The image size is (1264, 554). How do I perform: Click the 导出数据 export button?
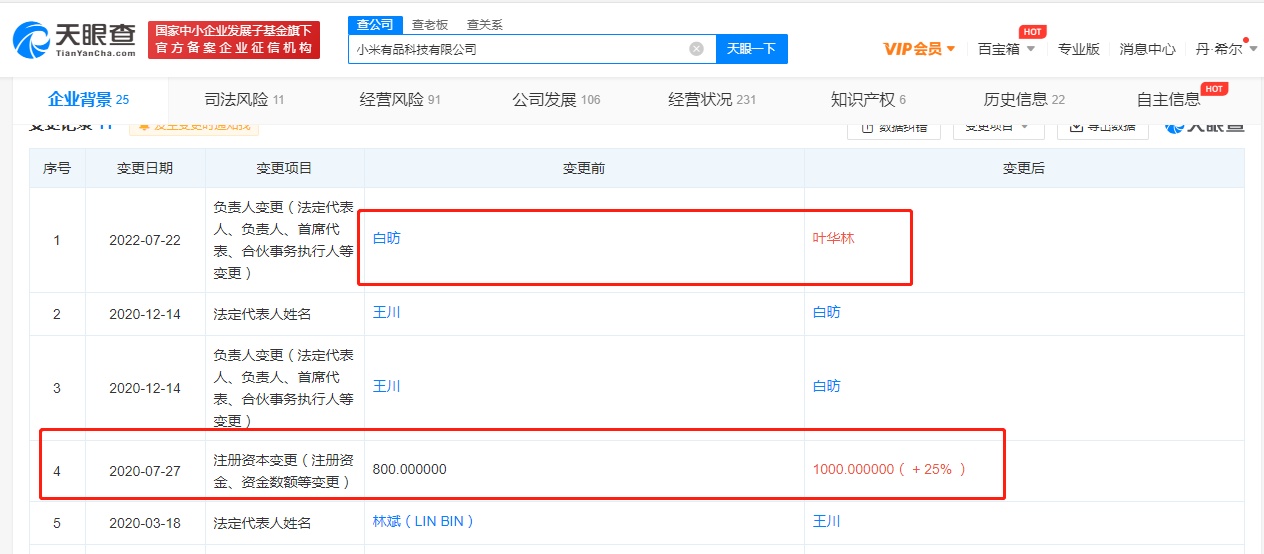(1103, 128)
